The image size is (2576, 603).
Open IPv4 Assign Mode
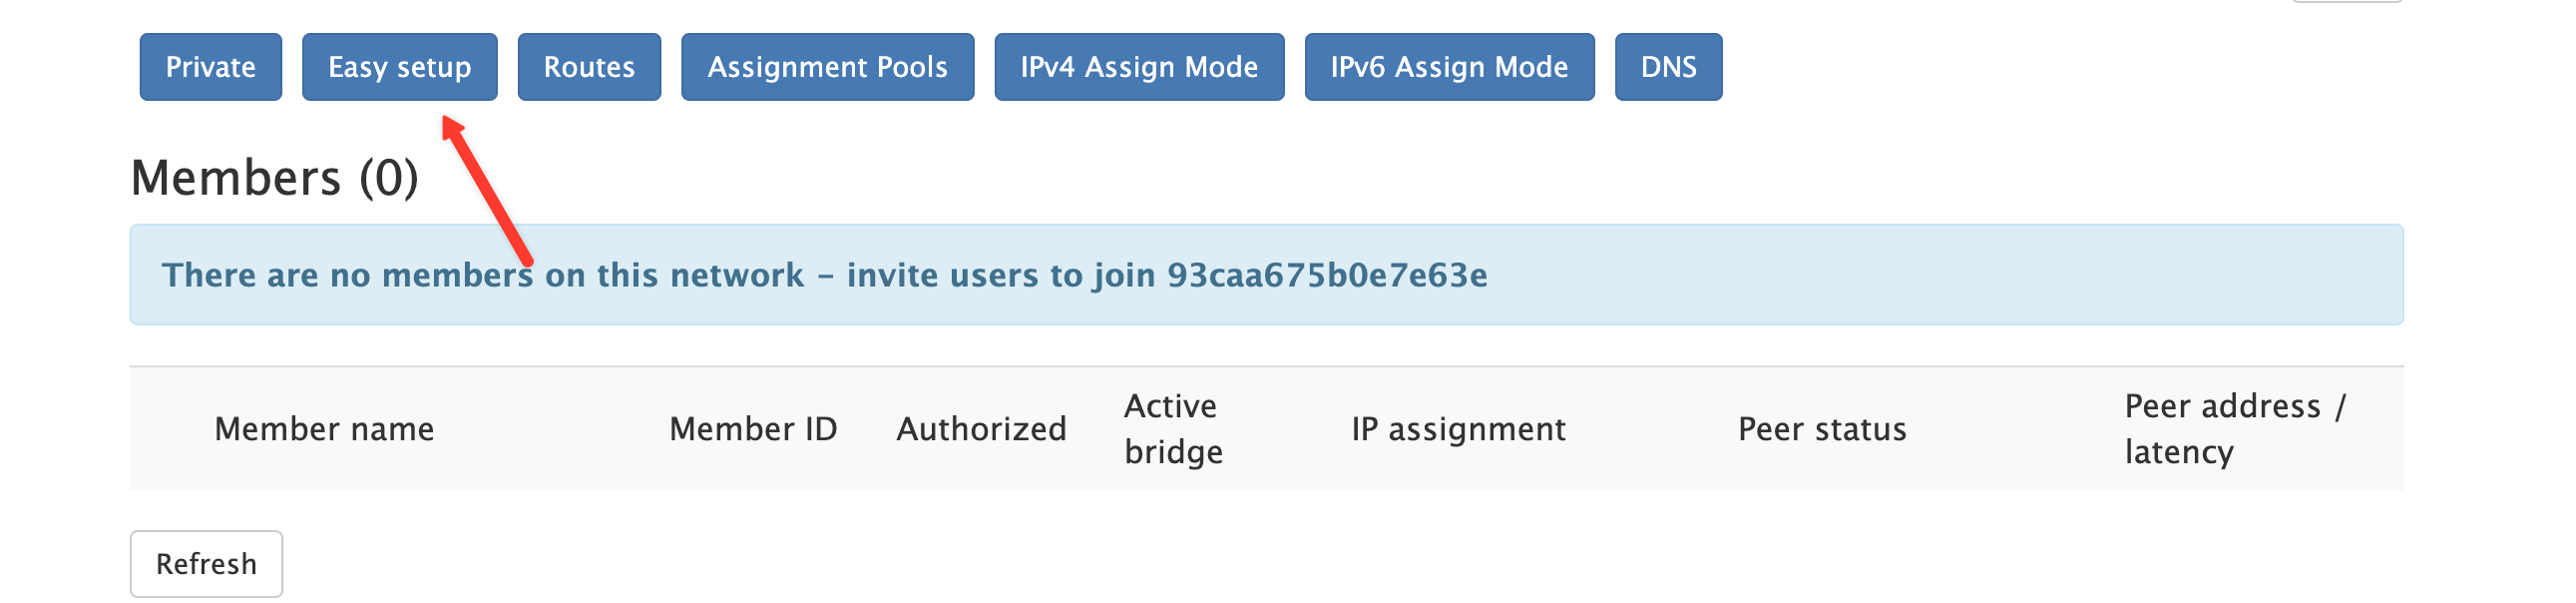click(1139, 67)
